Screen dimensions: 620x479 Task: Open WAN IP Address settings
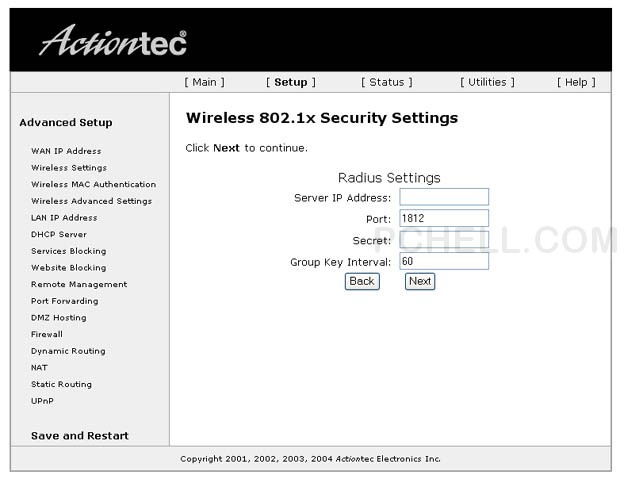[x=66, y=151]
